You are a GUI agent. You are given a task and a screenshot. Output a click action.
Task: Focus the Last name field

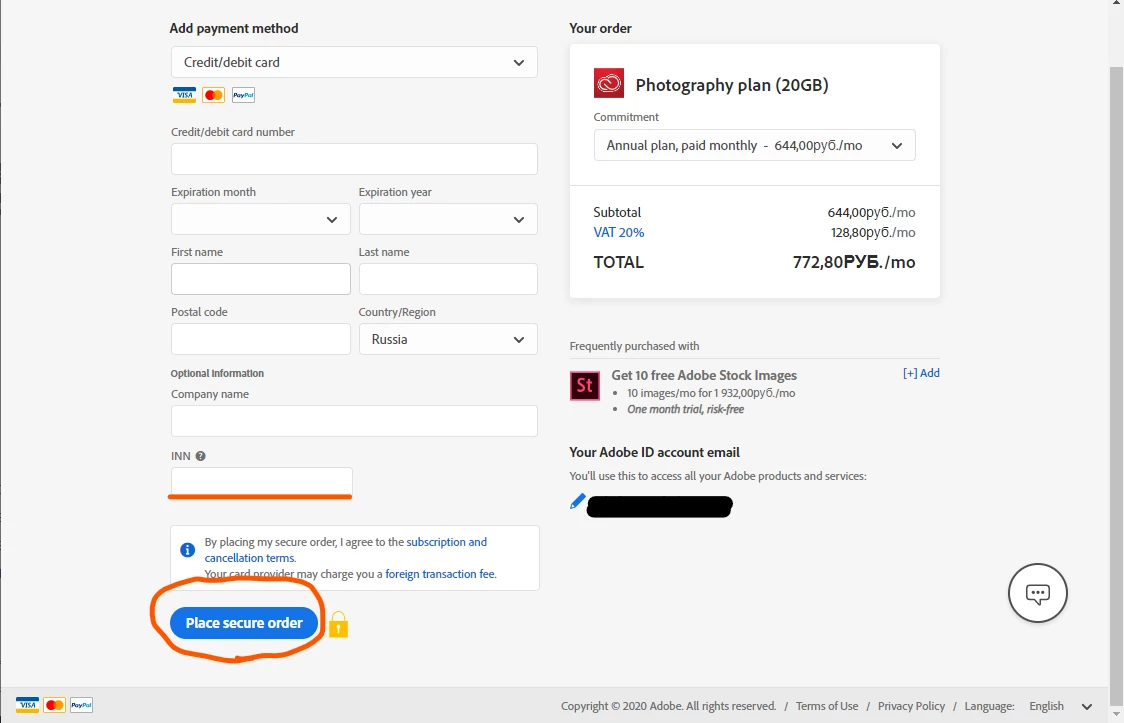(448, 279)
